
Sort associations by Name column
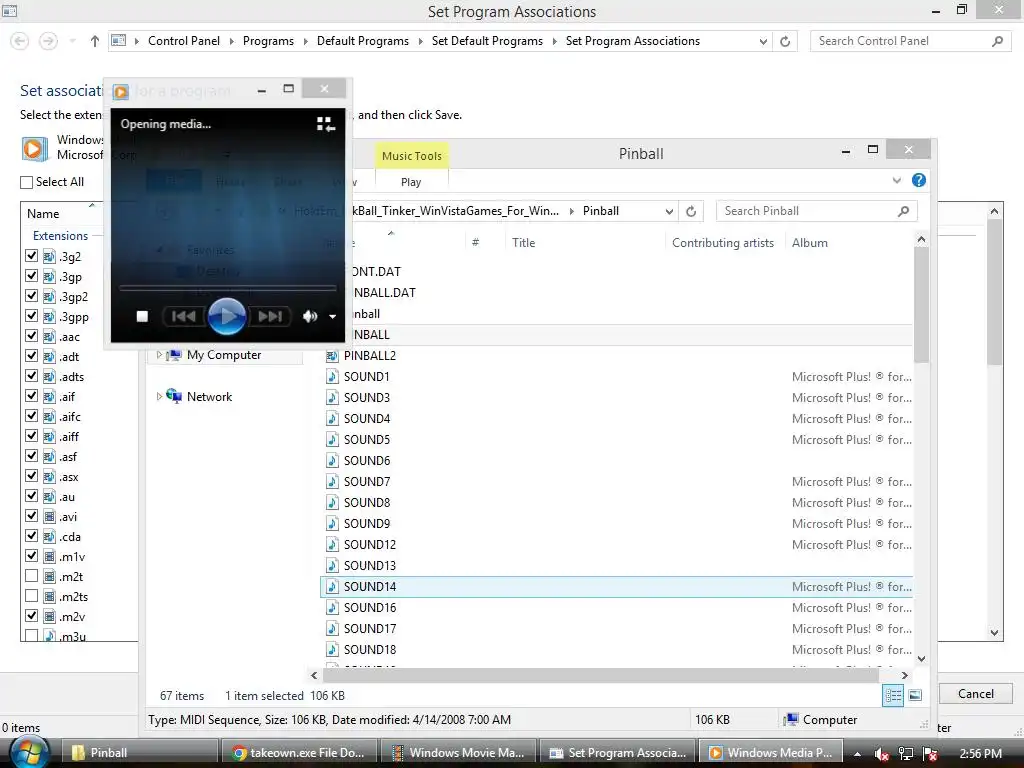43,214
